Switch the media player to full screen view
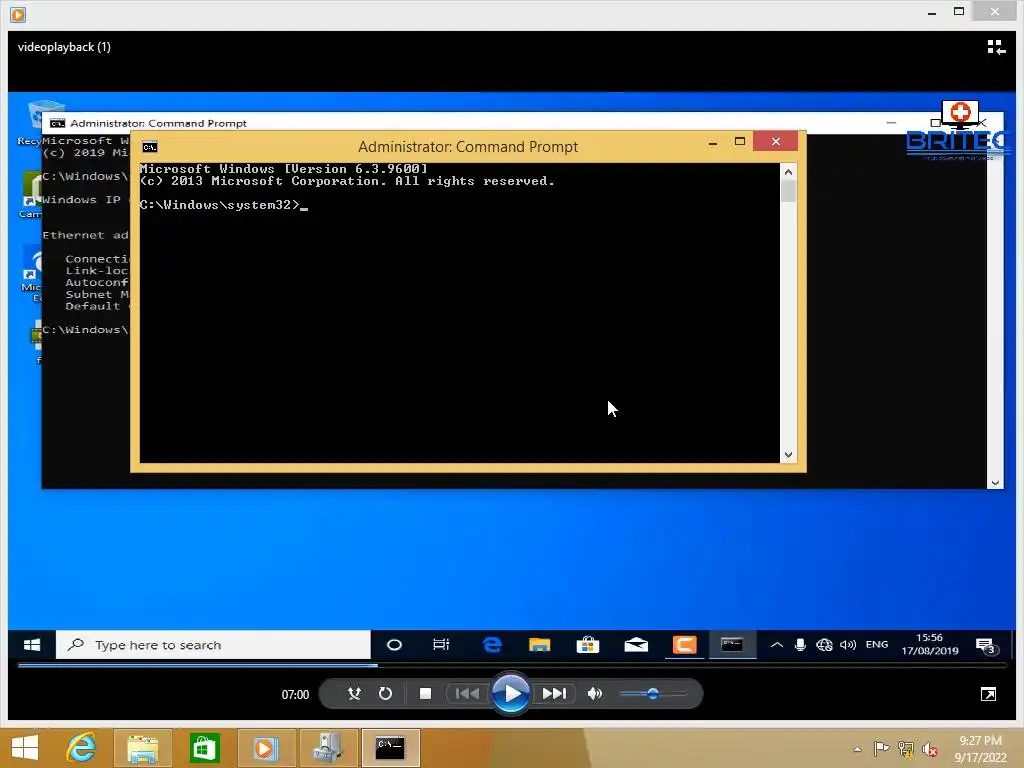The width and height of the screenshot is (1024, 768). [x=988, y=694]
